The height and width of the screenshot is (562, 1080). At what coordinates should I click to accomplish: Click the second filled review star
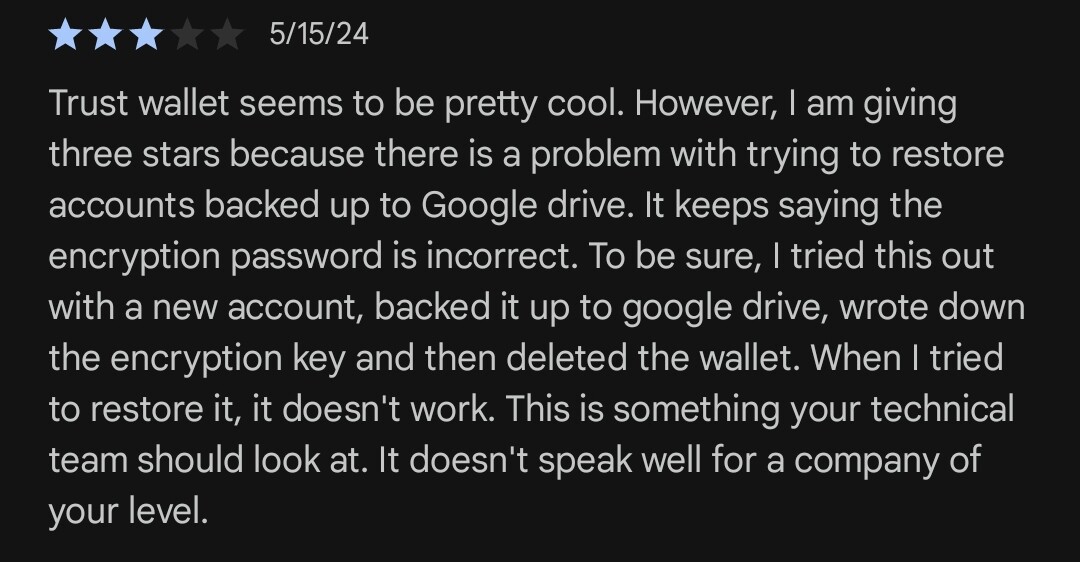tap(105, 34)
